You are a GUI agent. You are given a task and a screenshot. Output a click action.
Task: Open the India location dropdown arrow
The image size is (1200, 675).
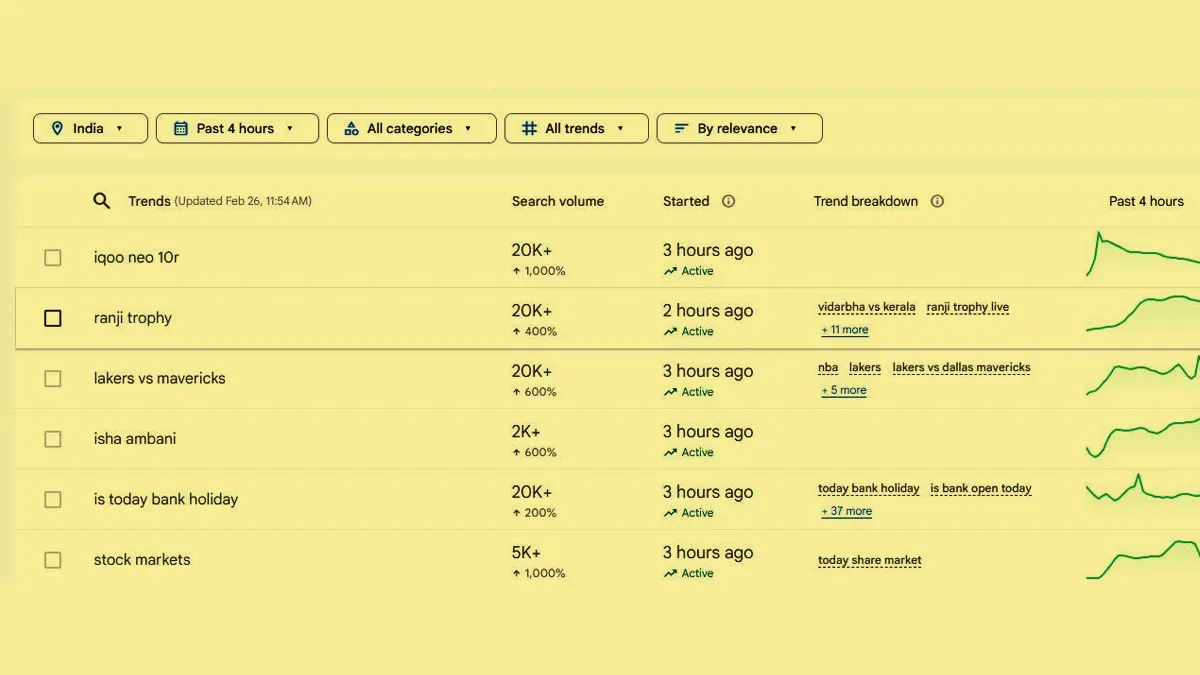tap(120, 129)
